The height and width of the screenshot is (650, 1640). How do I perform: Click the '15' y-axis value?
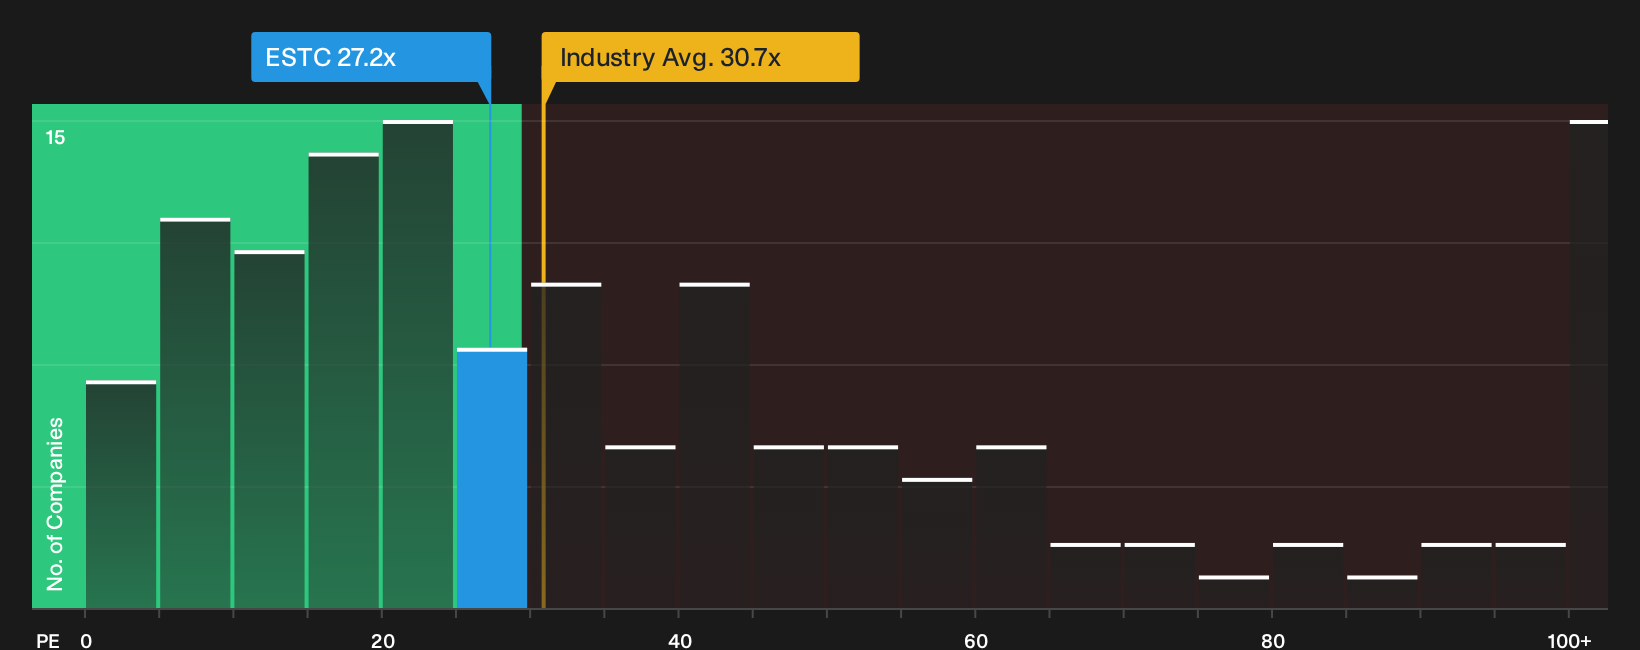click(55, 137)
